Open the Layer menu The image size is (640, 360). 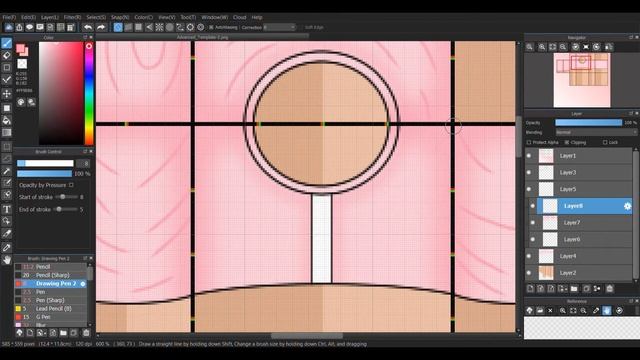pyautogui.click(x=49, y=18)
